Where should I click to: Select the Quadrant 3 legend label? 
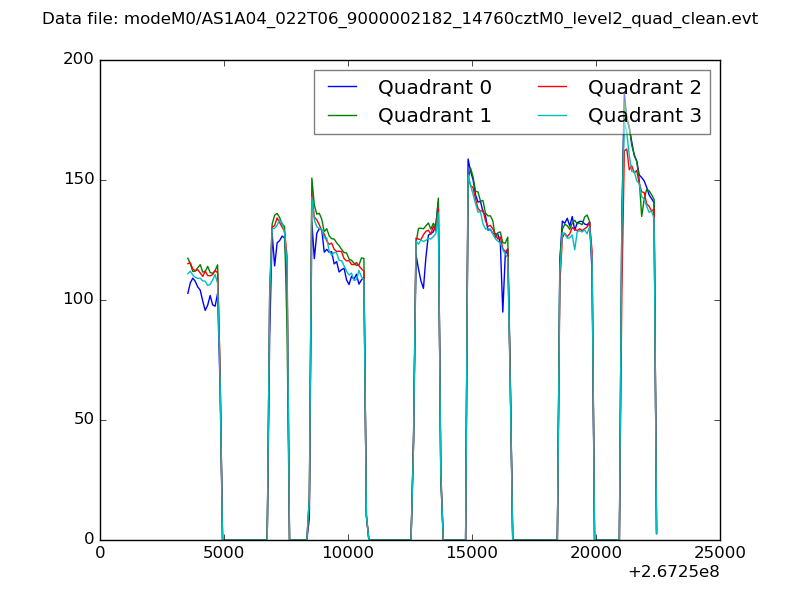pos(644,116)
